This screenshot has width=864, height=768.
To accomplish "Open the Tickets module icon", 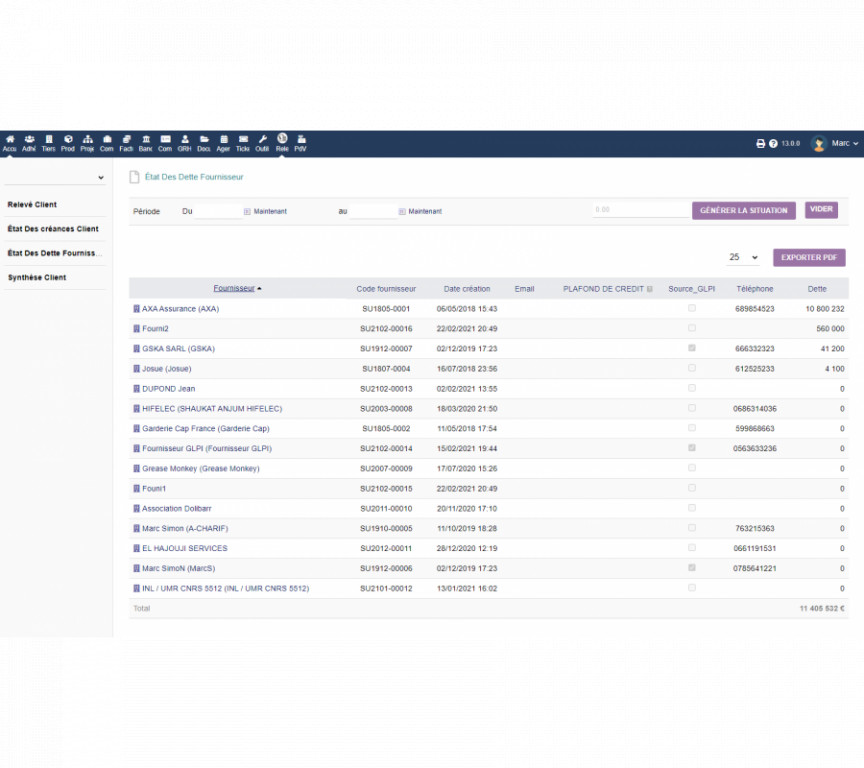I will tap(243, 143).
